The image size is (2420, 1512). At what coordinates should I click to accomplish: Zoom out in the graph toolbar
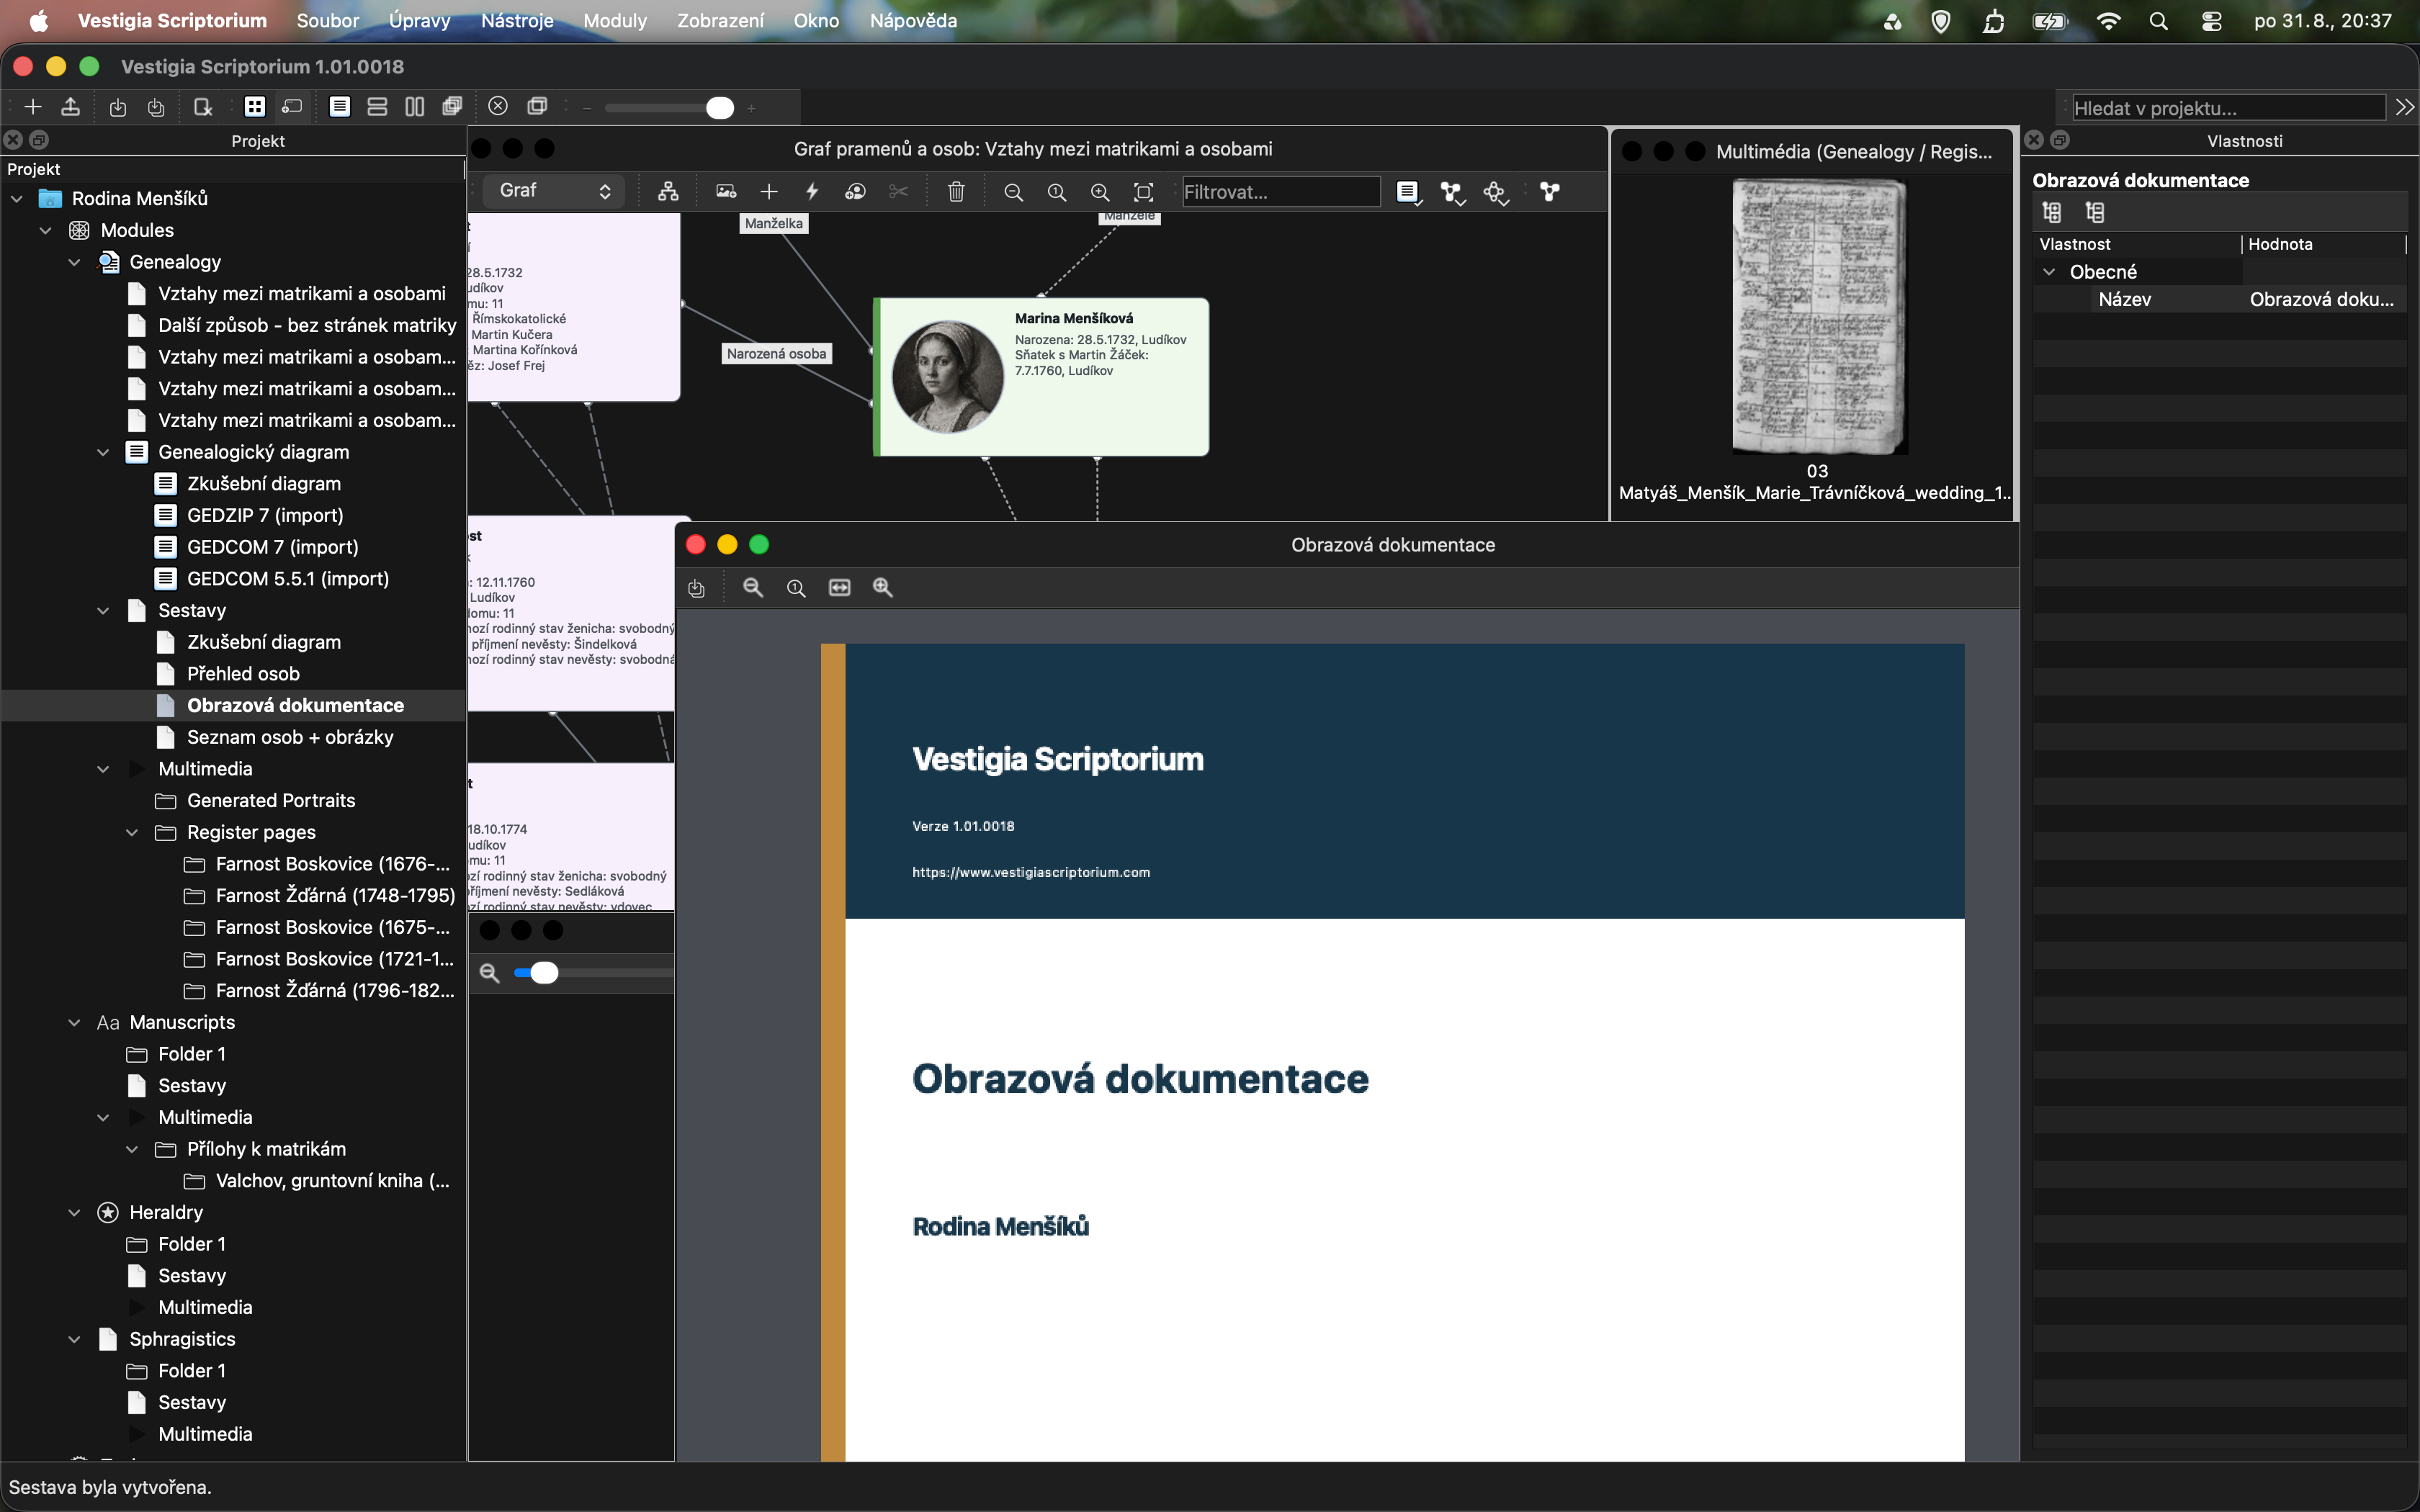pyautogui.click(x=1013, y=192)
